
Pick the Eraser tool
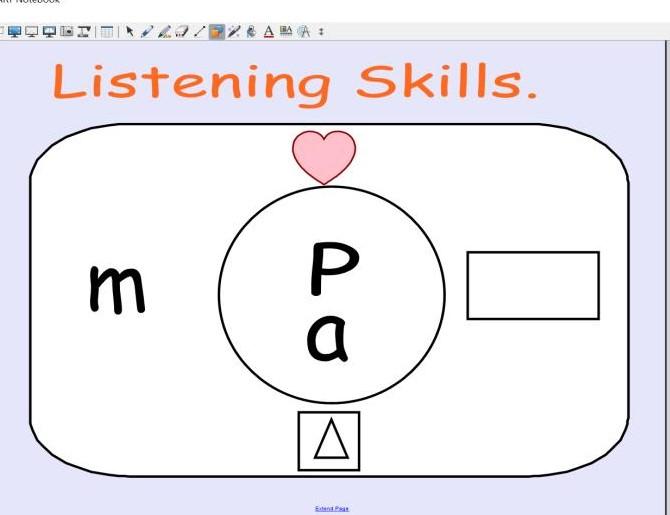pos(182,32)
